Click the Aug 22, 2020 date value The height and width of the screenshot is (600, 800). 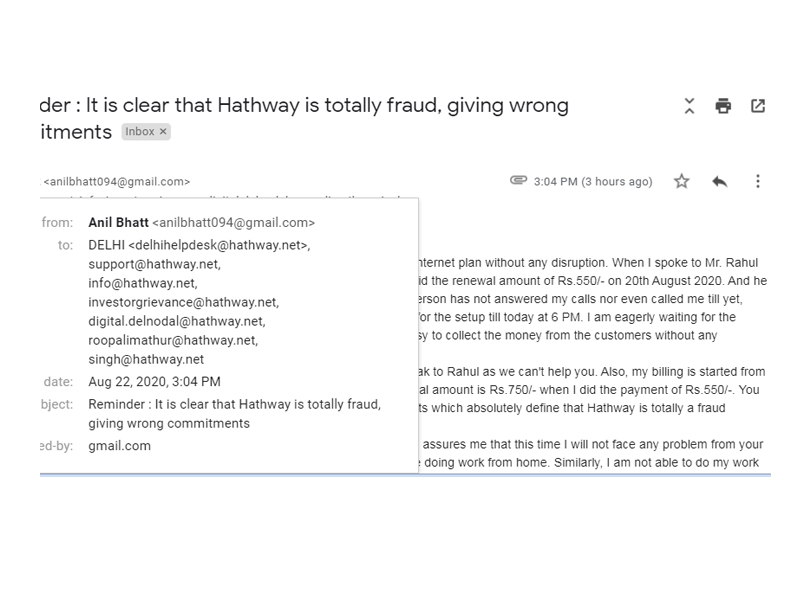(x=154, y=382)
